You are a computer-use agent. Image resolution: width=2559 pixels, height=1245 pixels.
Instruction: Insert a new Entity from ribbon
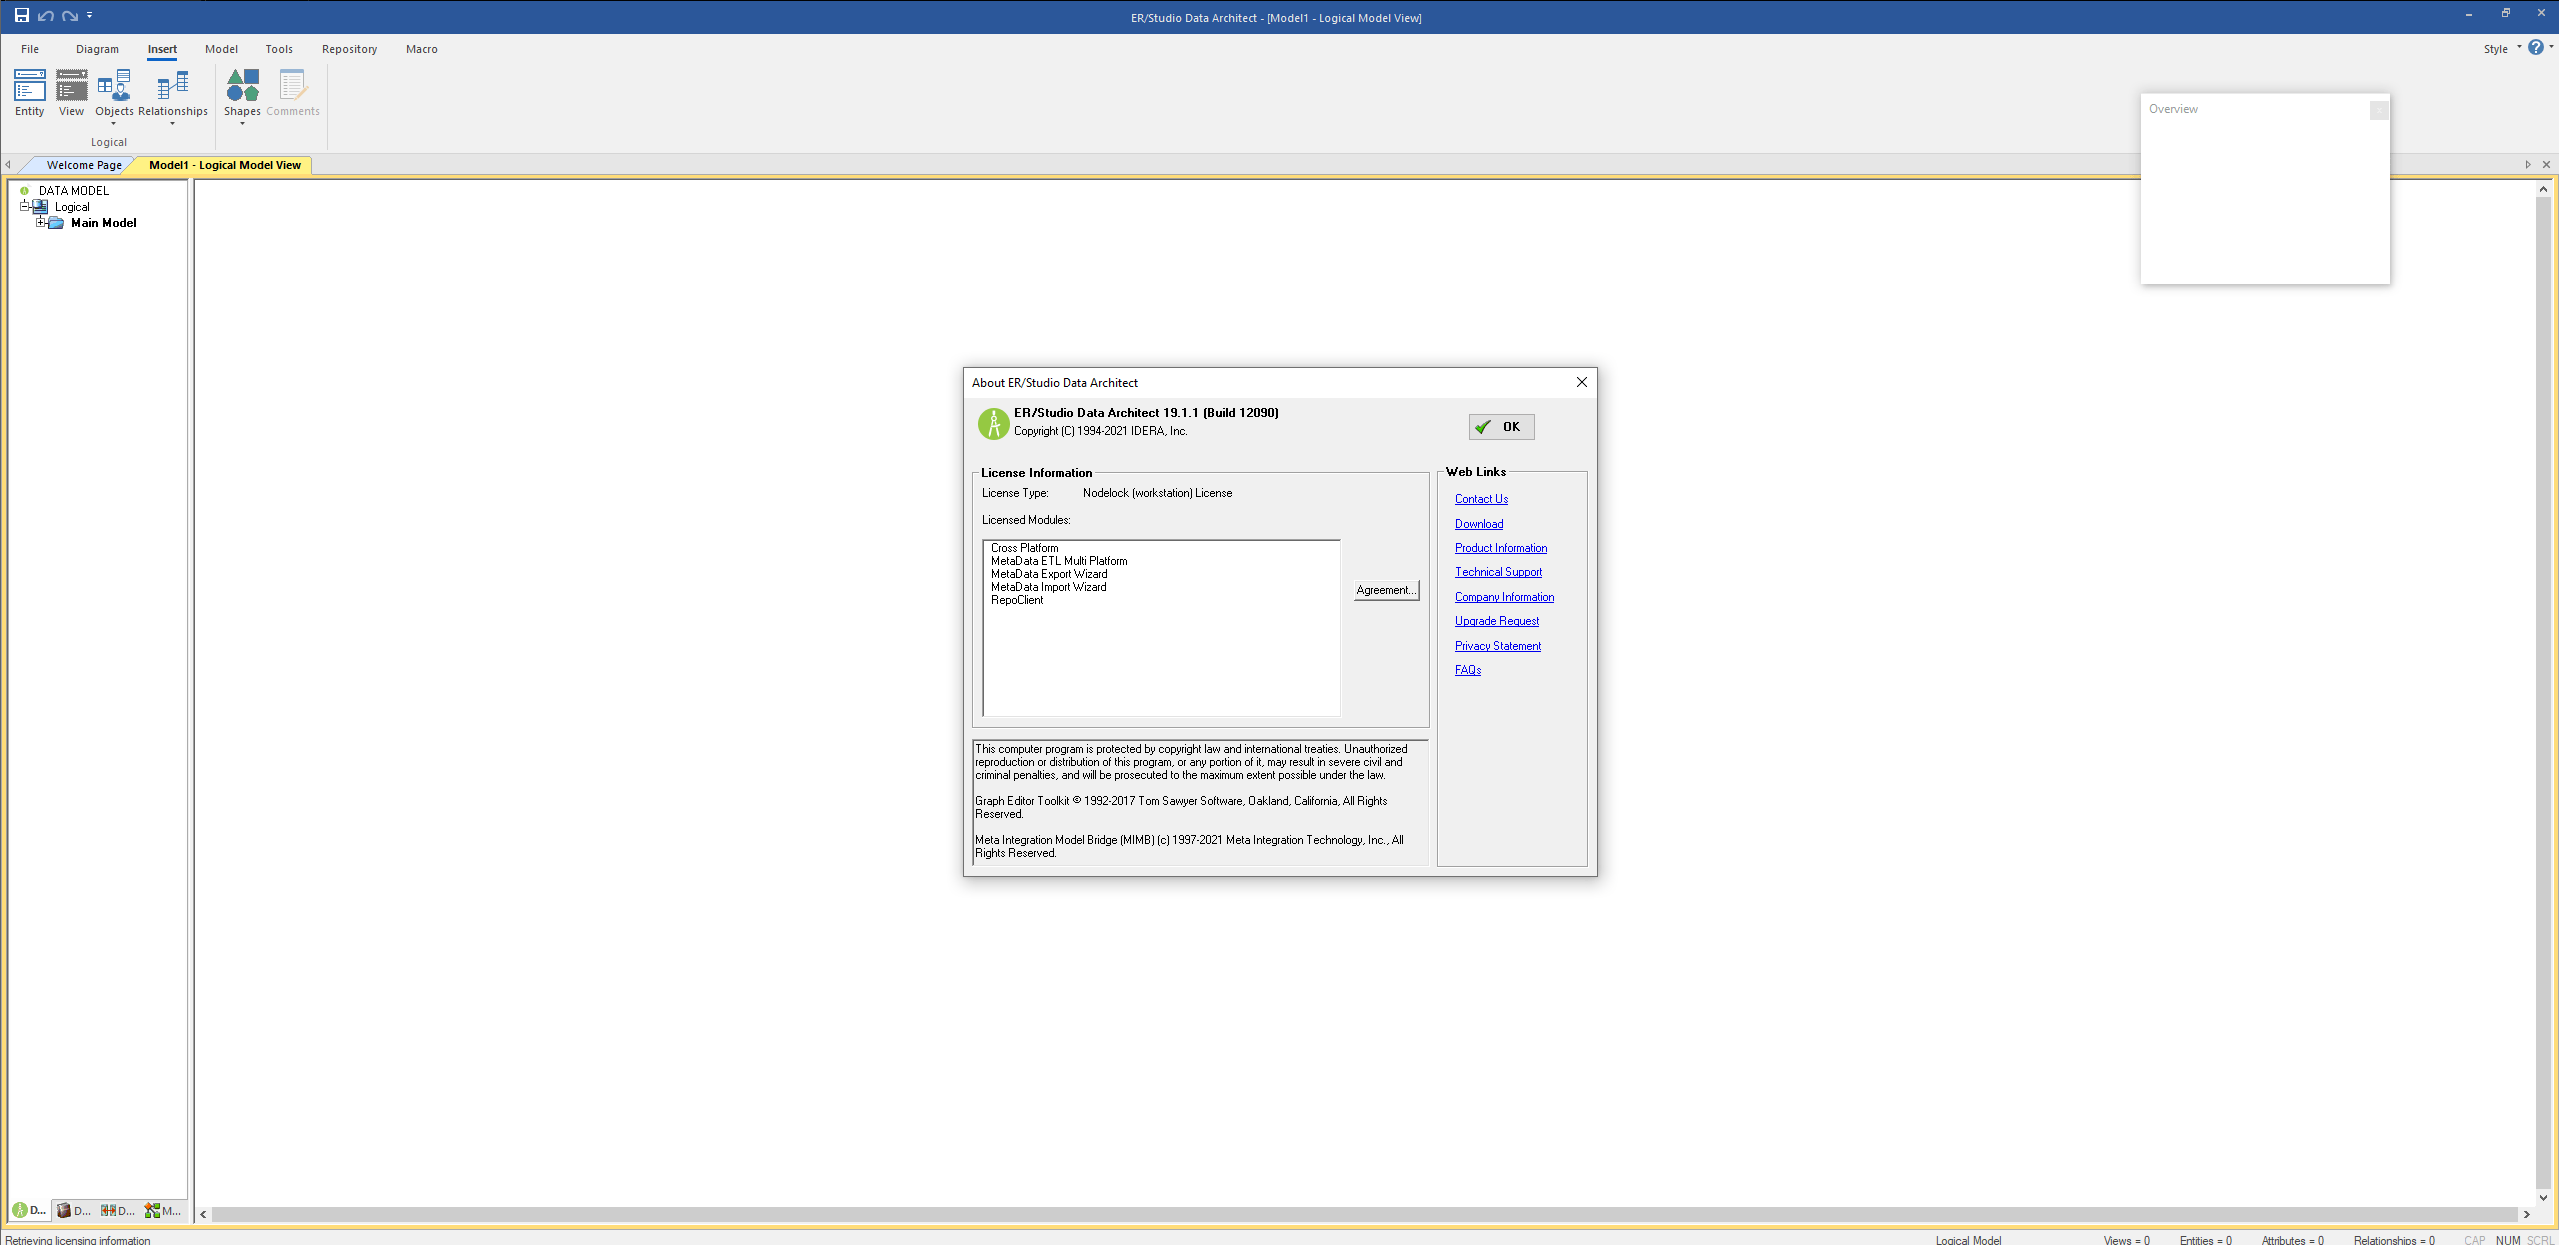[x=29, y=93]
